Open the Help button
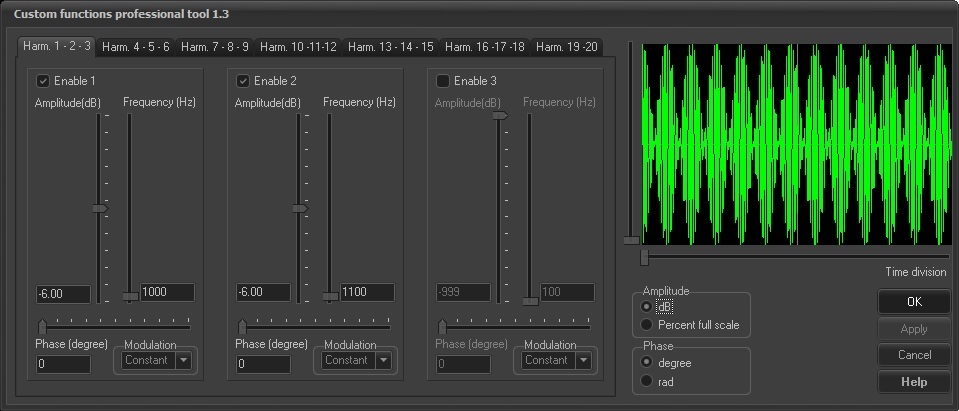959x411 pixels. click(x=914, y=382)
